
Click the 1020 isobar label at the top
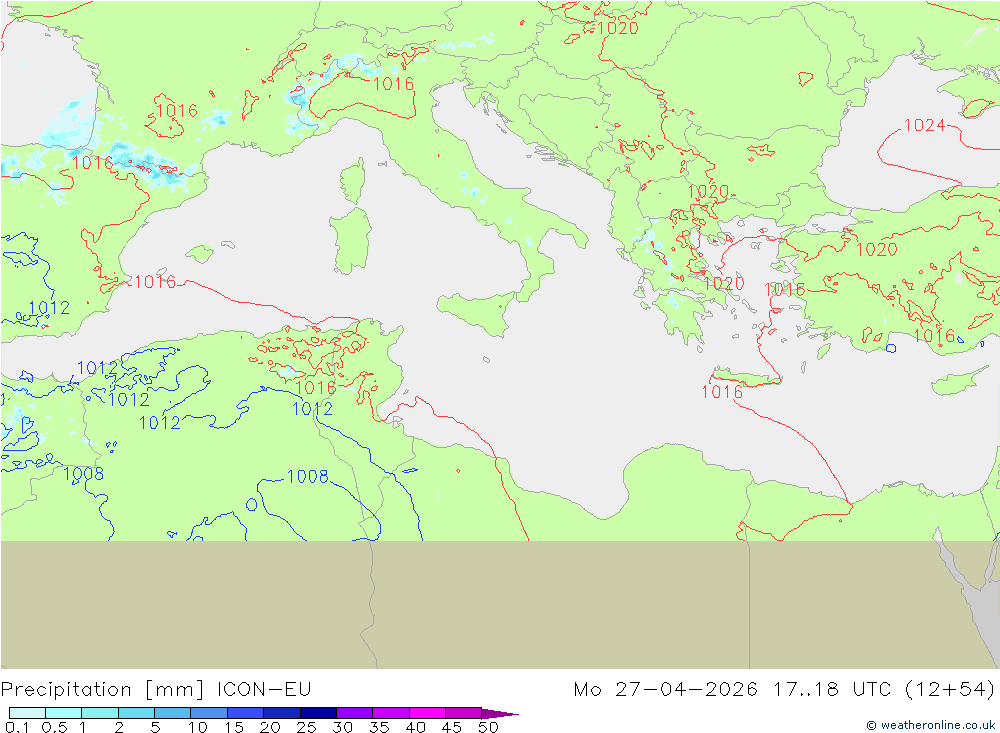coord(618,28)
